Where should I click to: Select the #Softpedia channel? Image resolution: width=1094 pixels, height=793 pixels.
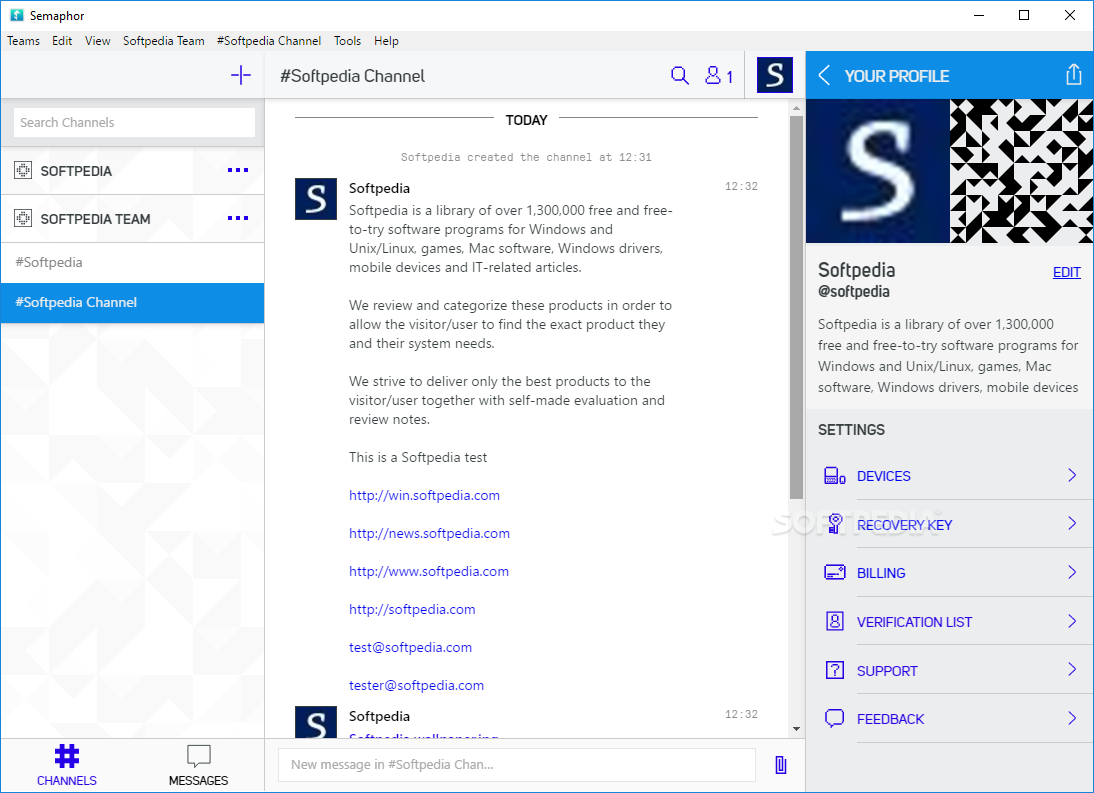click(x=133, y=263)
